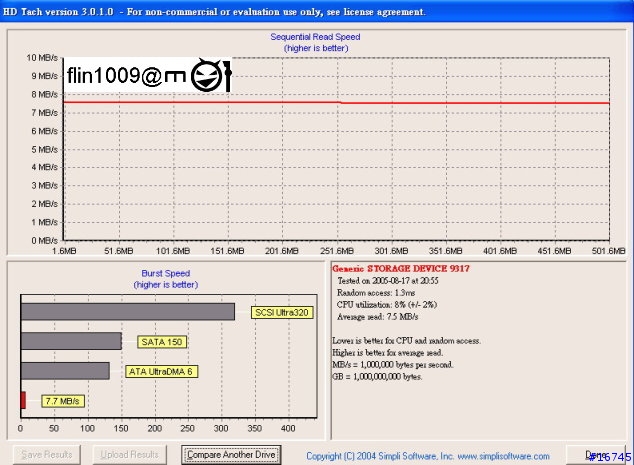Click the 'GB = 1,000,000,000 bytes' note
This screenshot has height=465, width=634.
pos(377,377)
